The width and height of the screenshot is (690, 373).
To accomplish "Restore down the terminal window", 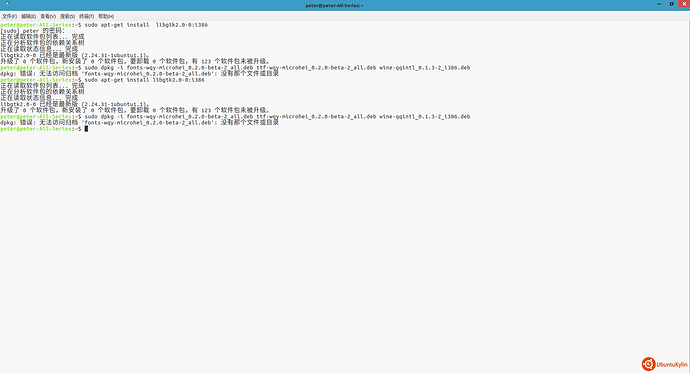I will tap(672, 4).
